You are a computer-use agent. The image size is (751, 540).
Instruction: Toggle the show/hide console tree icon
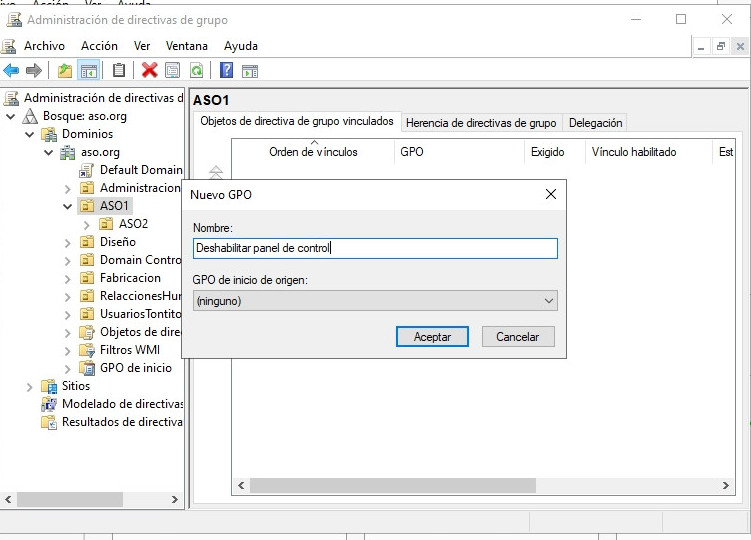(89, 70)
